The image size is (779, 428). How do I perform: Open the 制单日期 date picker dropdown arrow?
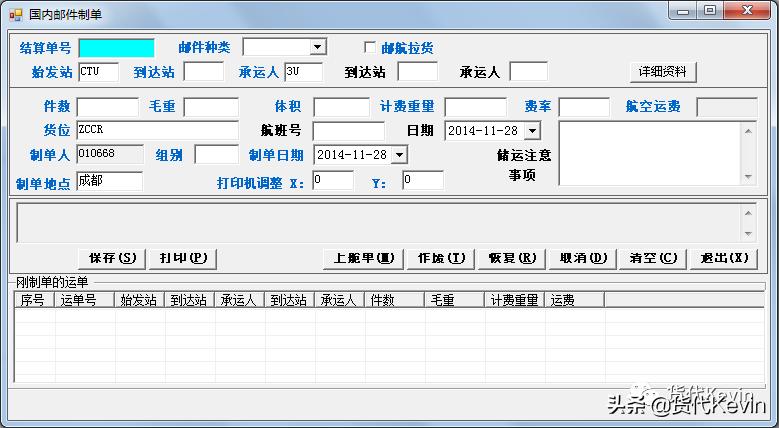tap(399, 155)
